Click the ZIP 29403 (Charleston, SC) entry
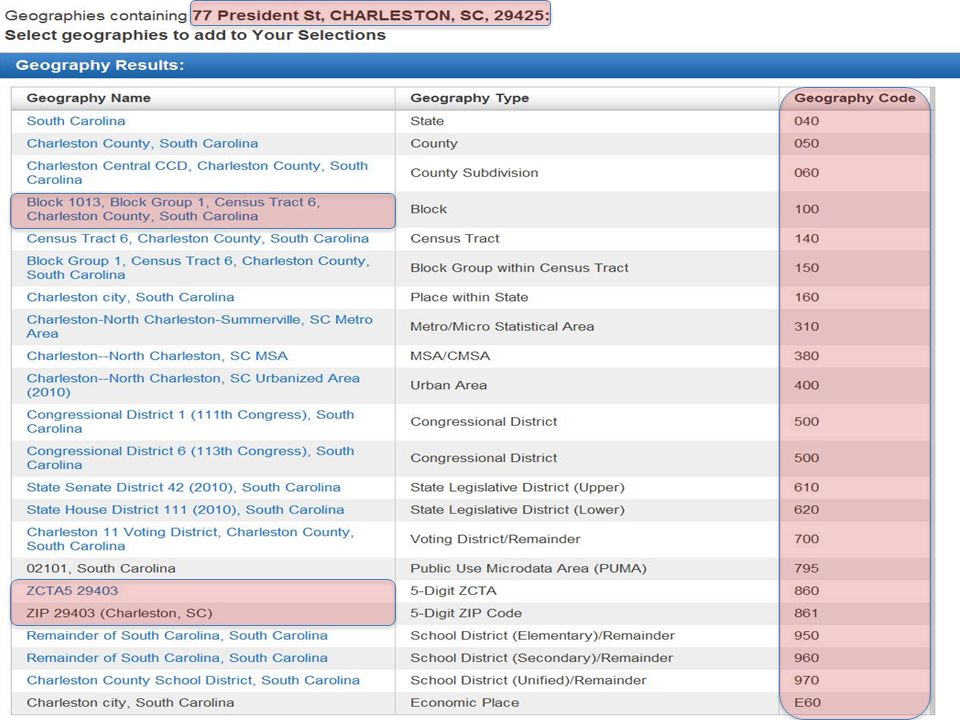 [119, 613]
